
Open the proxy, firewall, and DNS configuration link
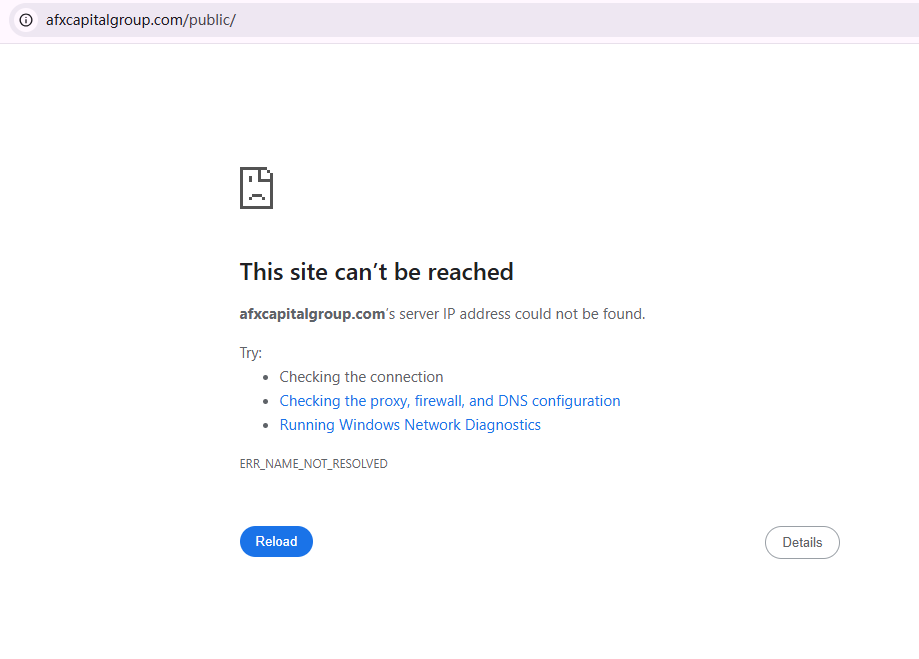tap(449, 401)
